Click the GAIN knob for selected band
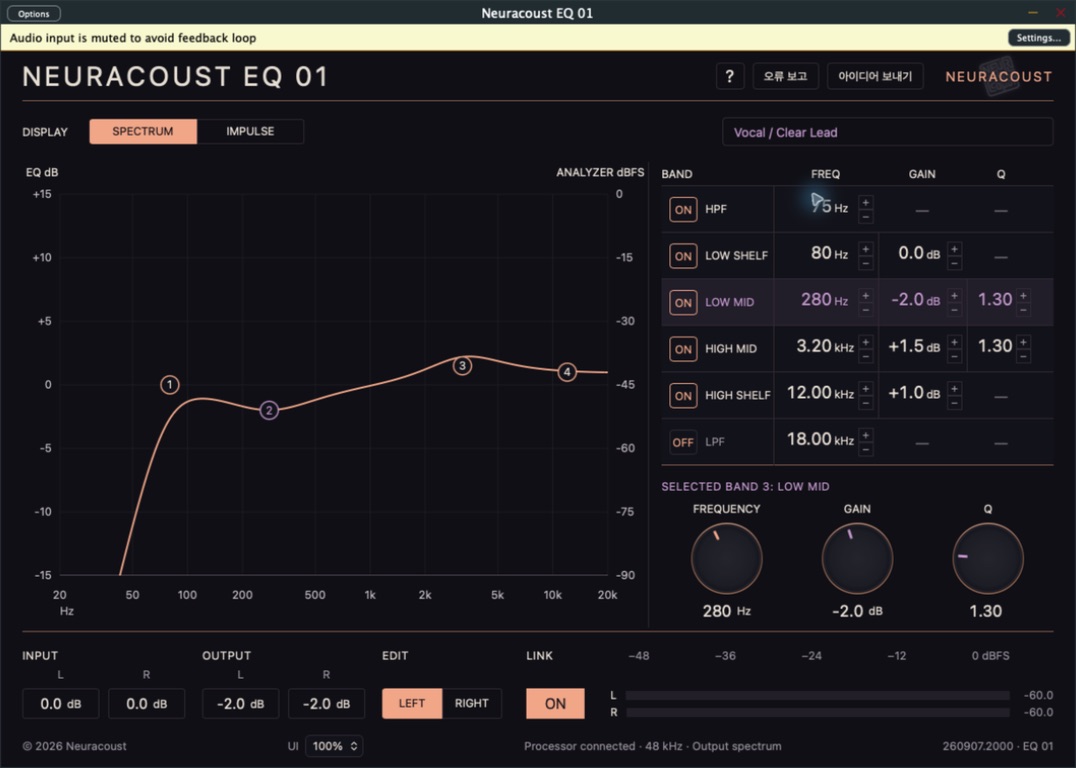Screen dimensions: 1076x768 (857, 559)
